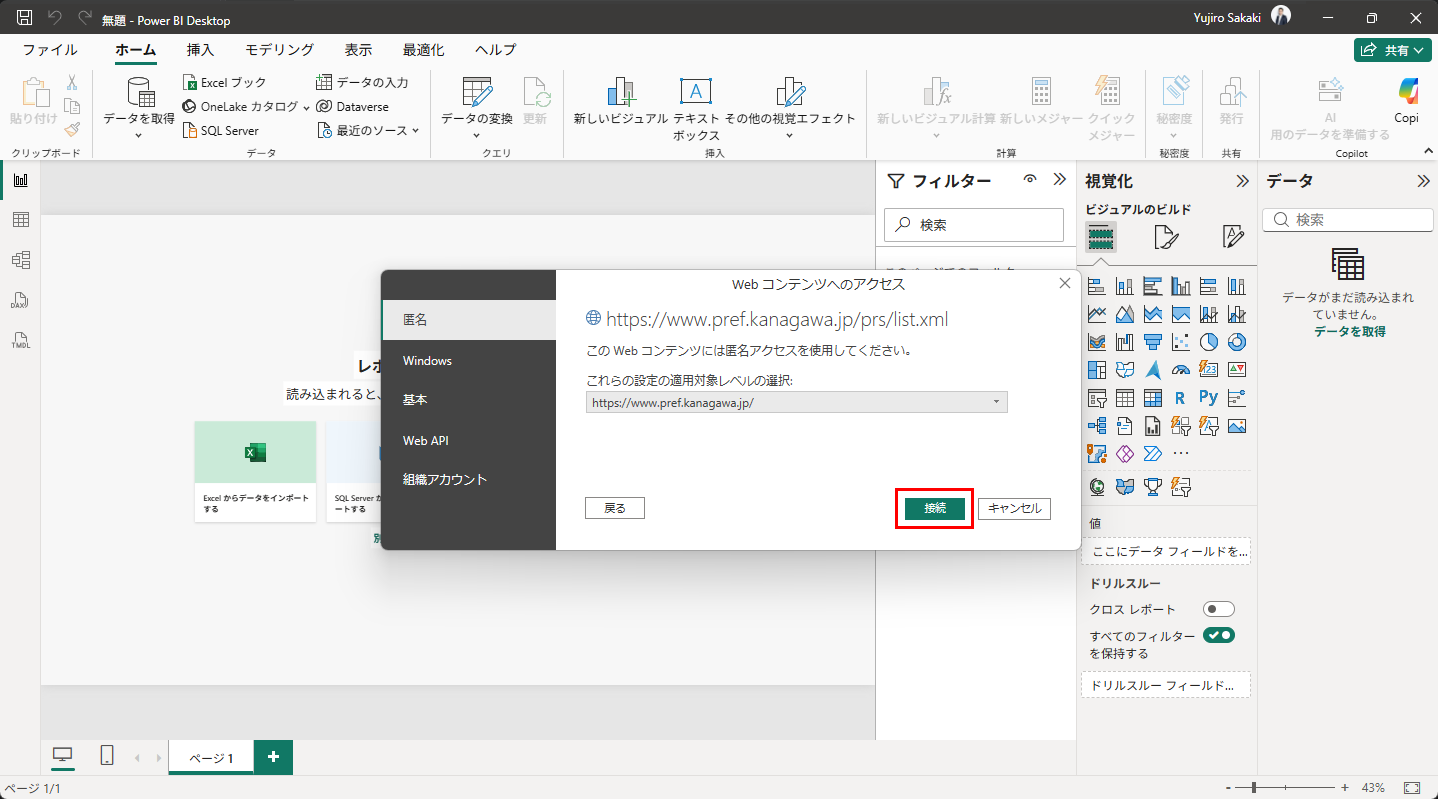1438x799 pixels.
Task: Select the KPI visual
Action: pos(1236,370)
